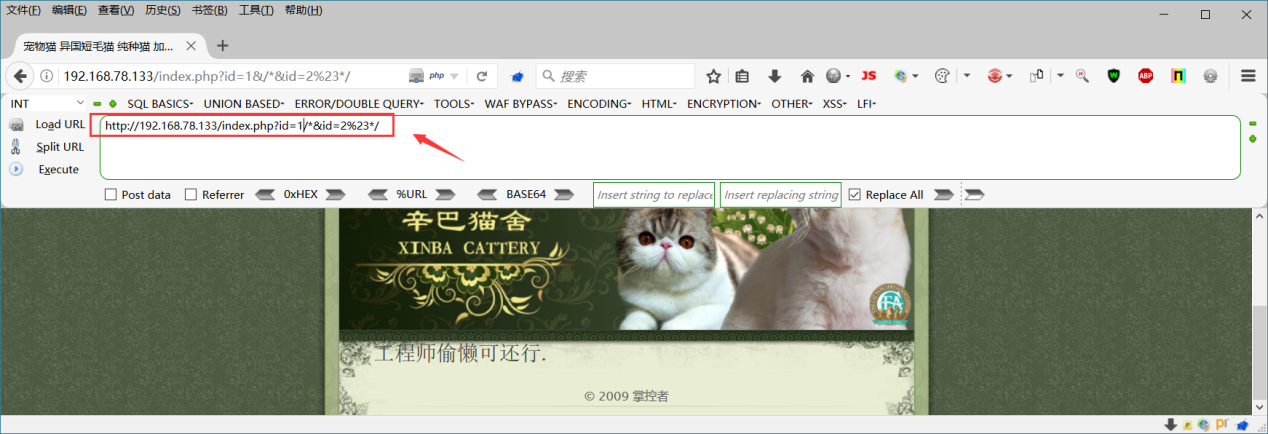The height and width of the screenshot is (434, 1268).
Task: Expand the SQL BASICS menu
Action: pyautogui.click(x=160, y=103)
